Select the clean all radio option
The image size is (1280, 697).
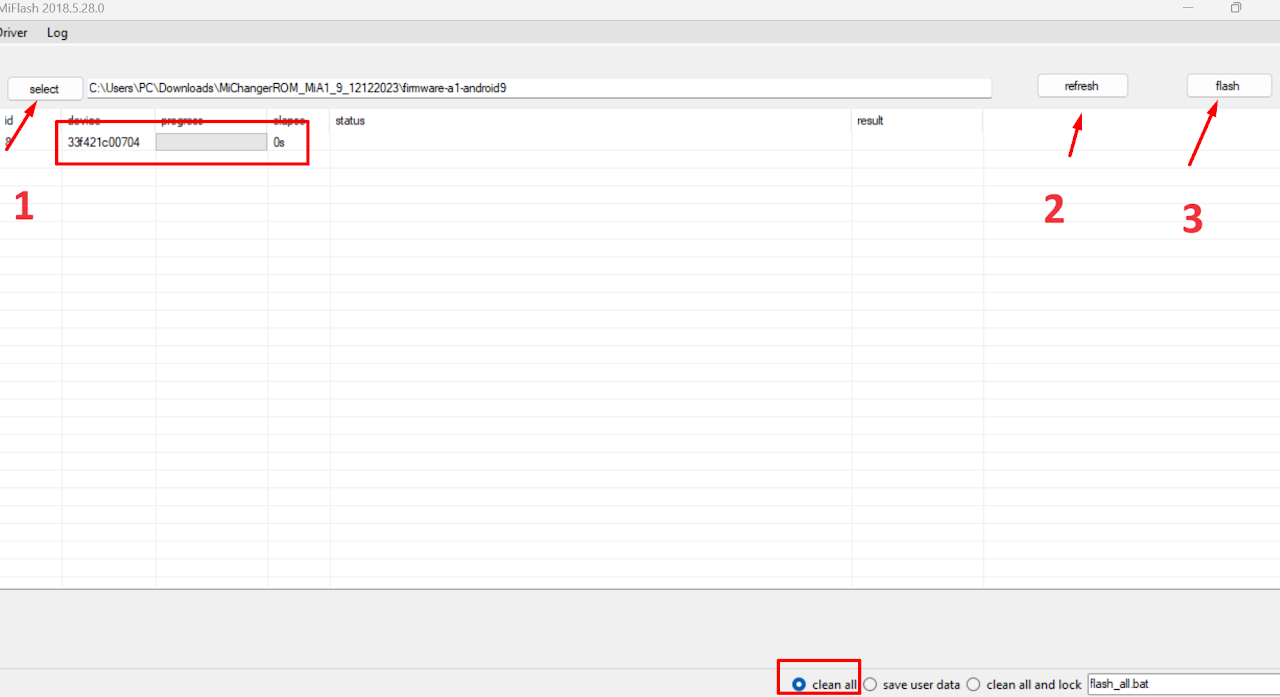tap(799, 685)
